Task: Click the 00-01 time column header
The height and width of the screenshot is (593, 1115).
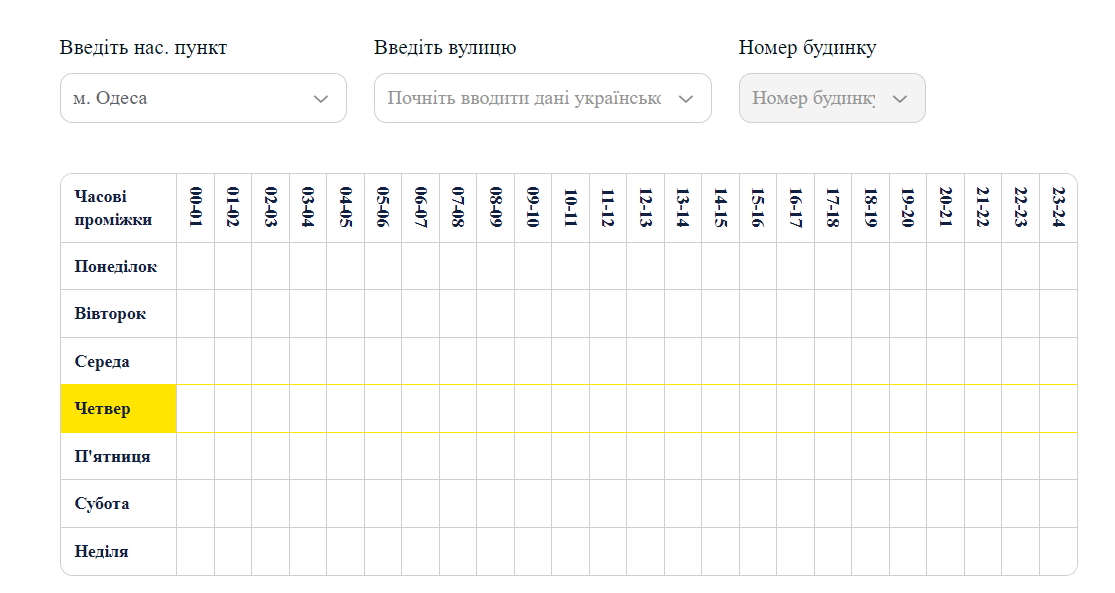Action: tap(196, 208)
